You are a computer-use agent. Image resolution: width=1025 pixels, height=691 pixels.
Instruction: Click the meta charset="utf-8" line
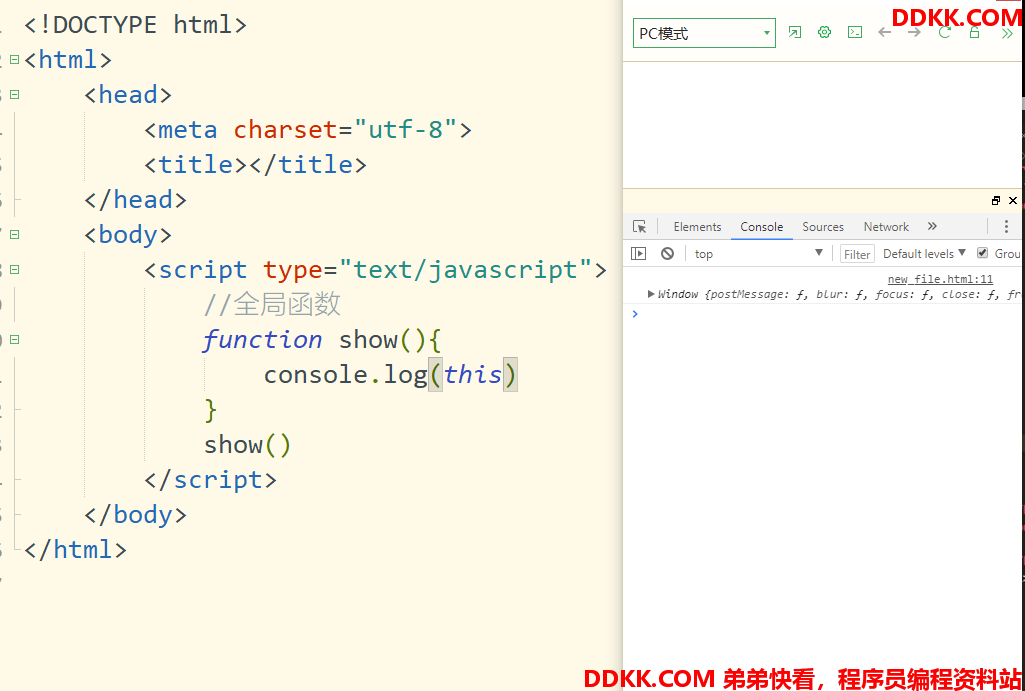[x=308, y=129]
